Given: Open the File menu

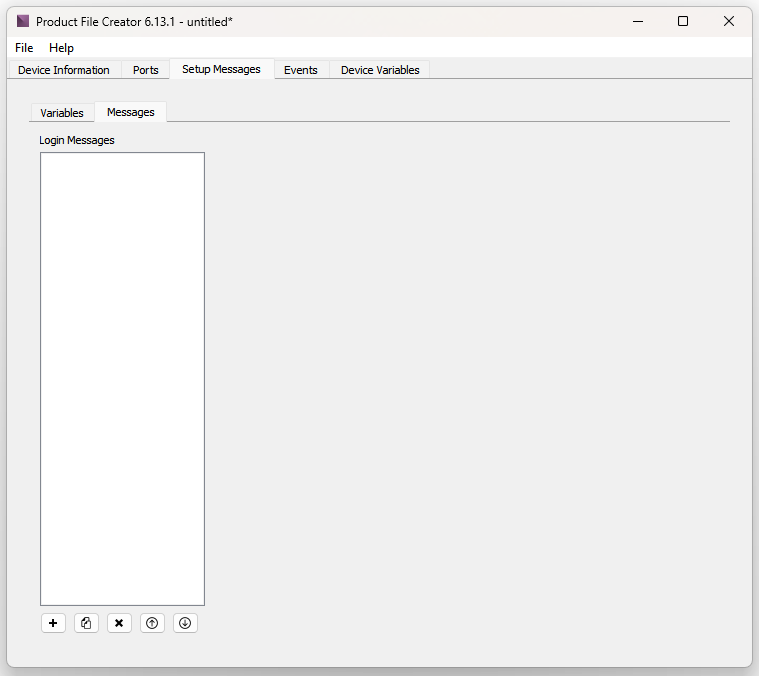Looking at the screenshot, I should pos(24,48).
